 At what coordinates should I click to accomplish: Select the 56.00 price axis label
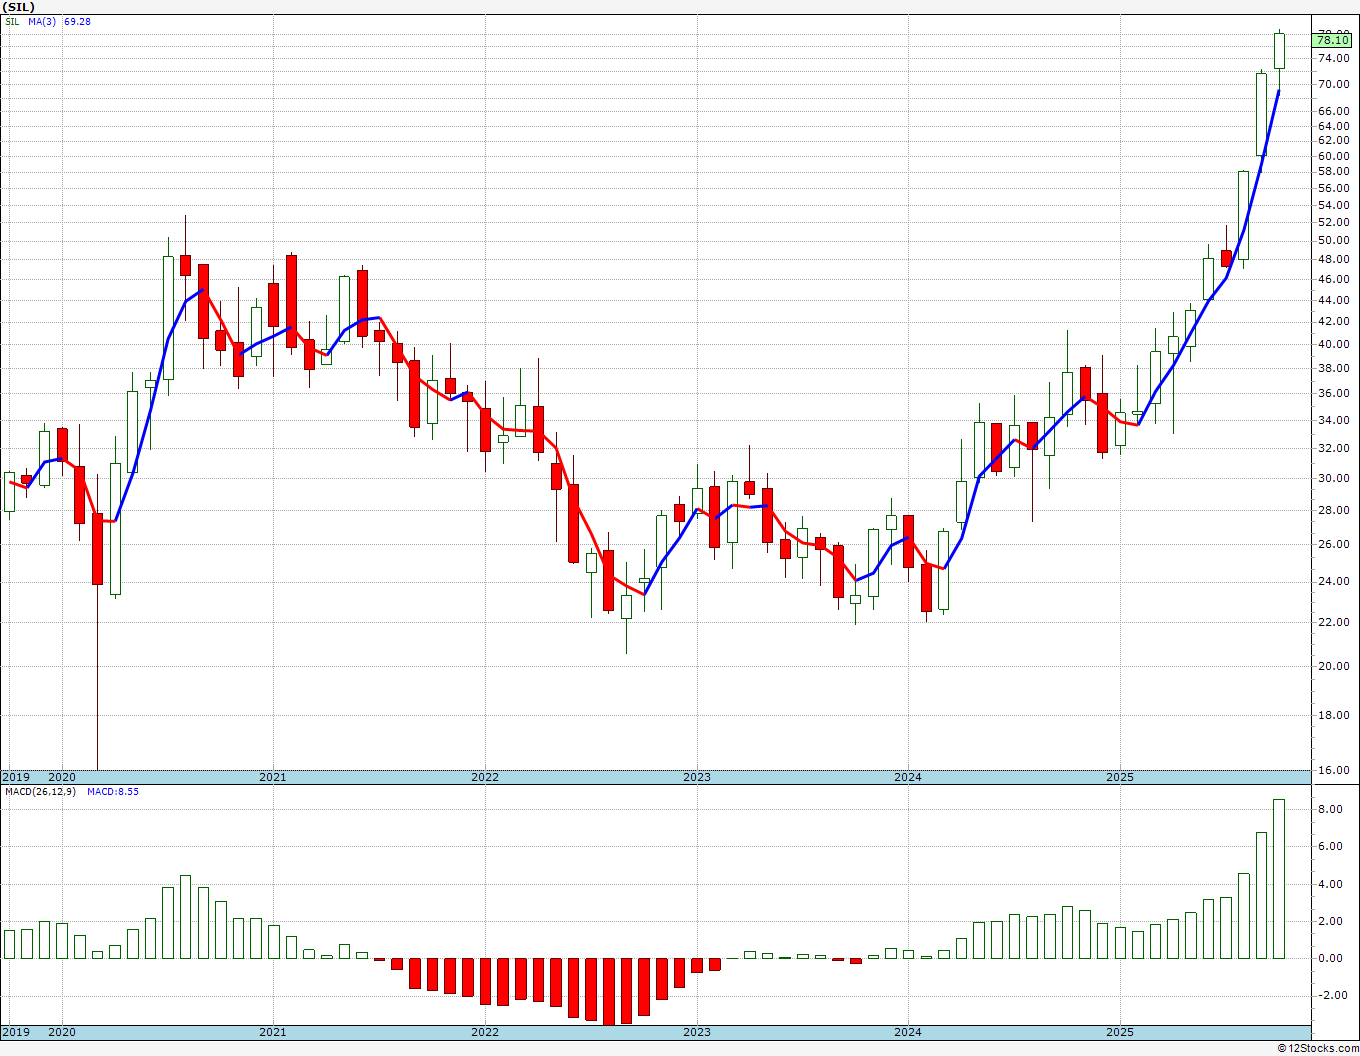(1333, 188)
